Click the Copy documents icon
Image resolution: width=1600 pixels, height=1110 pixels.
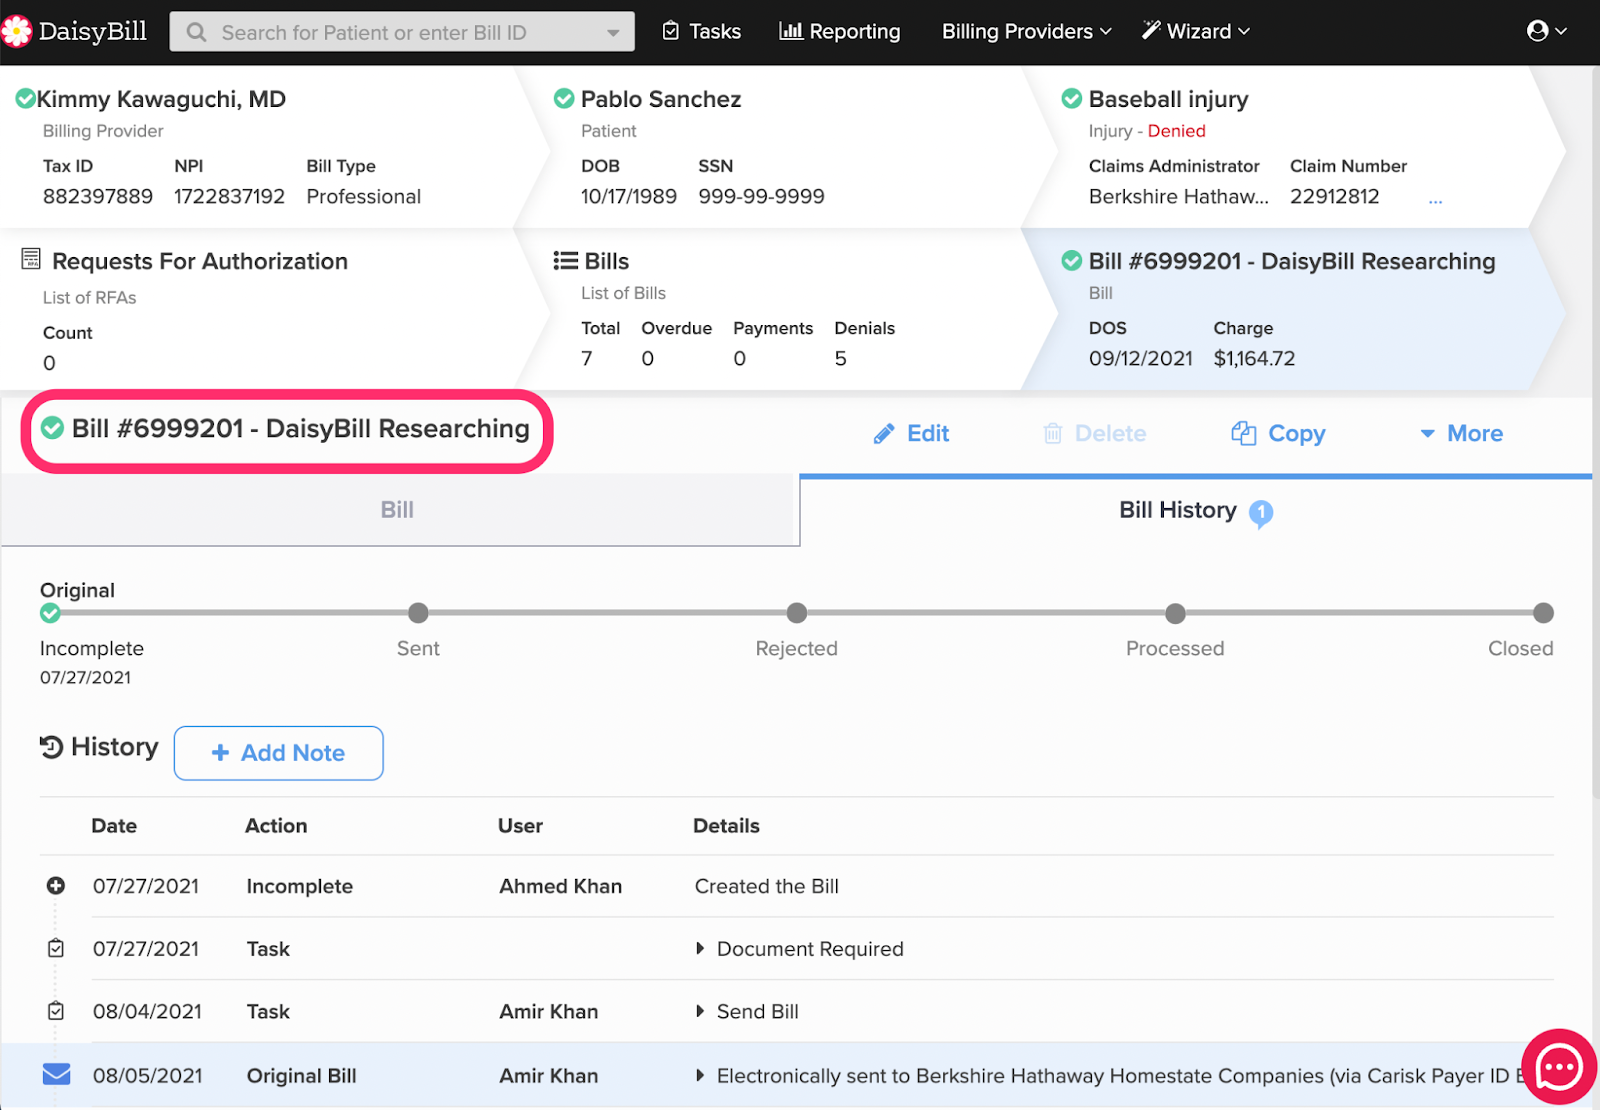tap(1243, 433)
